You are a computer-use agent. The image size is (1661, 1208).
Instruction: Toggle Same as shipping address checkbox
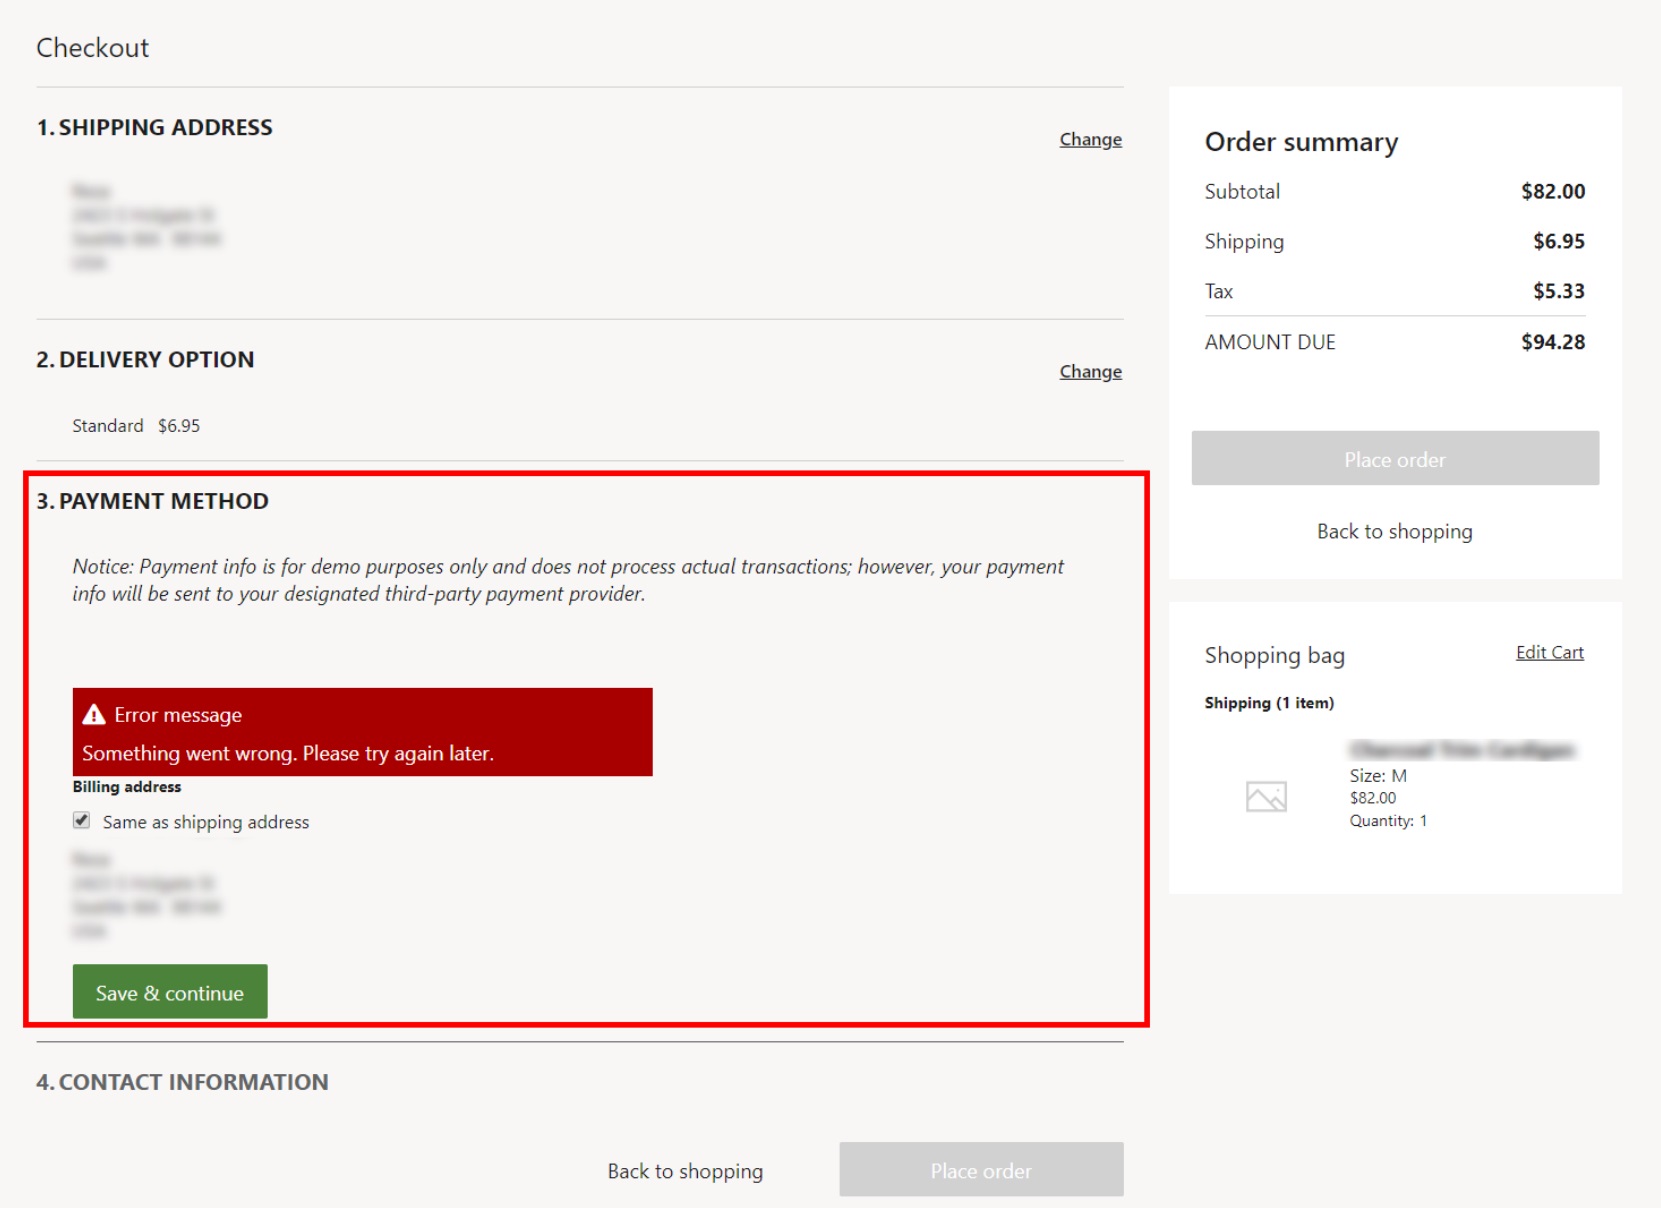pyautogui.click(x=82, y=821)
